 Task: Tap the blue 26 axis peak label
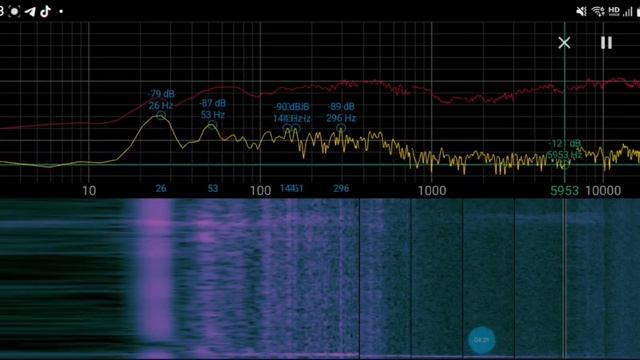(161, 188)
